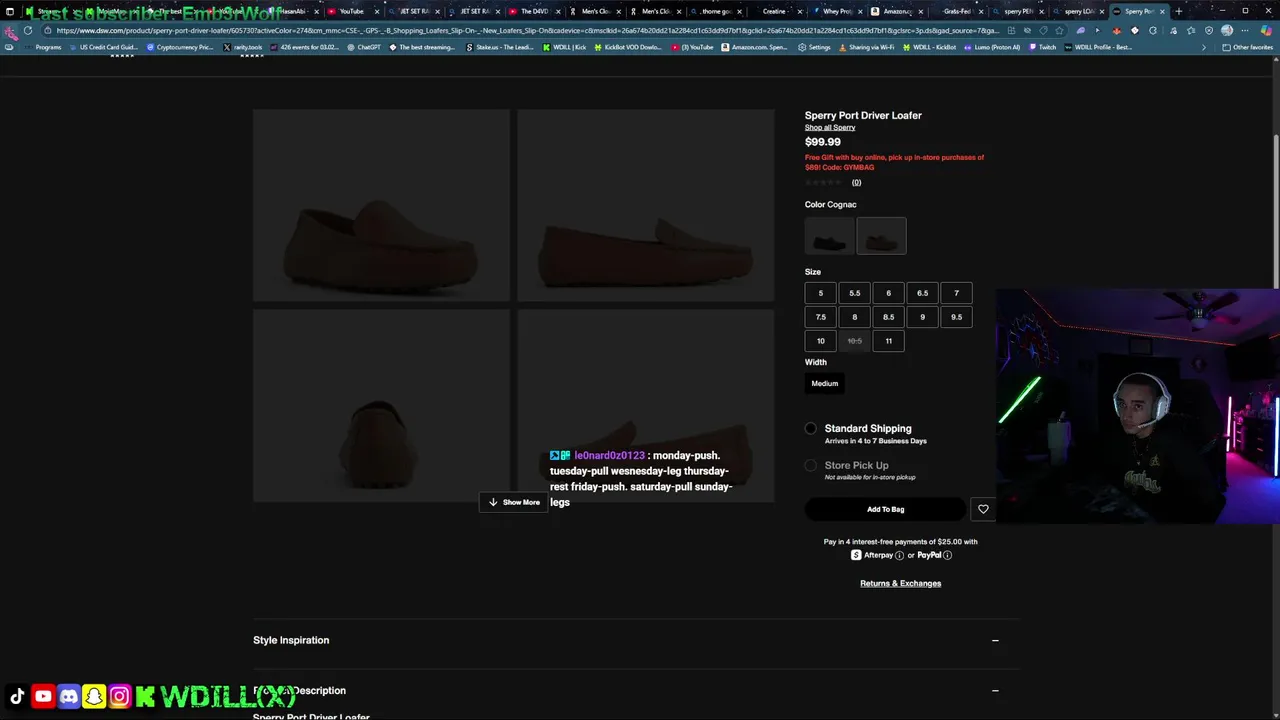1280x720 pixels.
Task: Open Lumo (Proton AI) bookmark
Action: (992, 47)
